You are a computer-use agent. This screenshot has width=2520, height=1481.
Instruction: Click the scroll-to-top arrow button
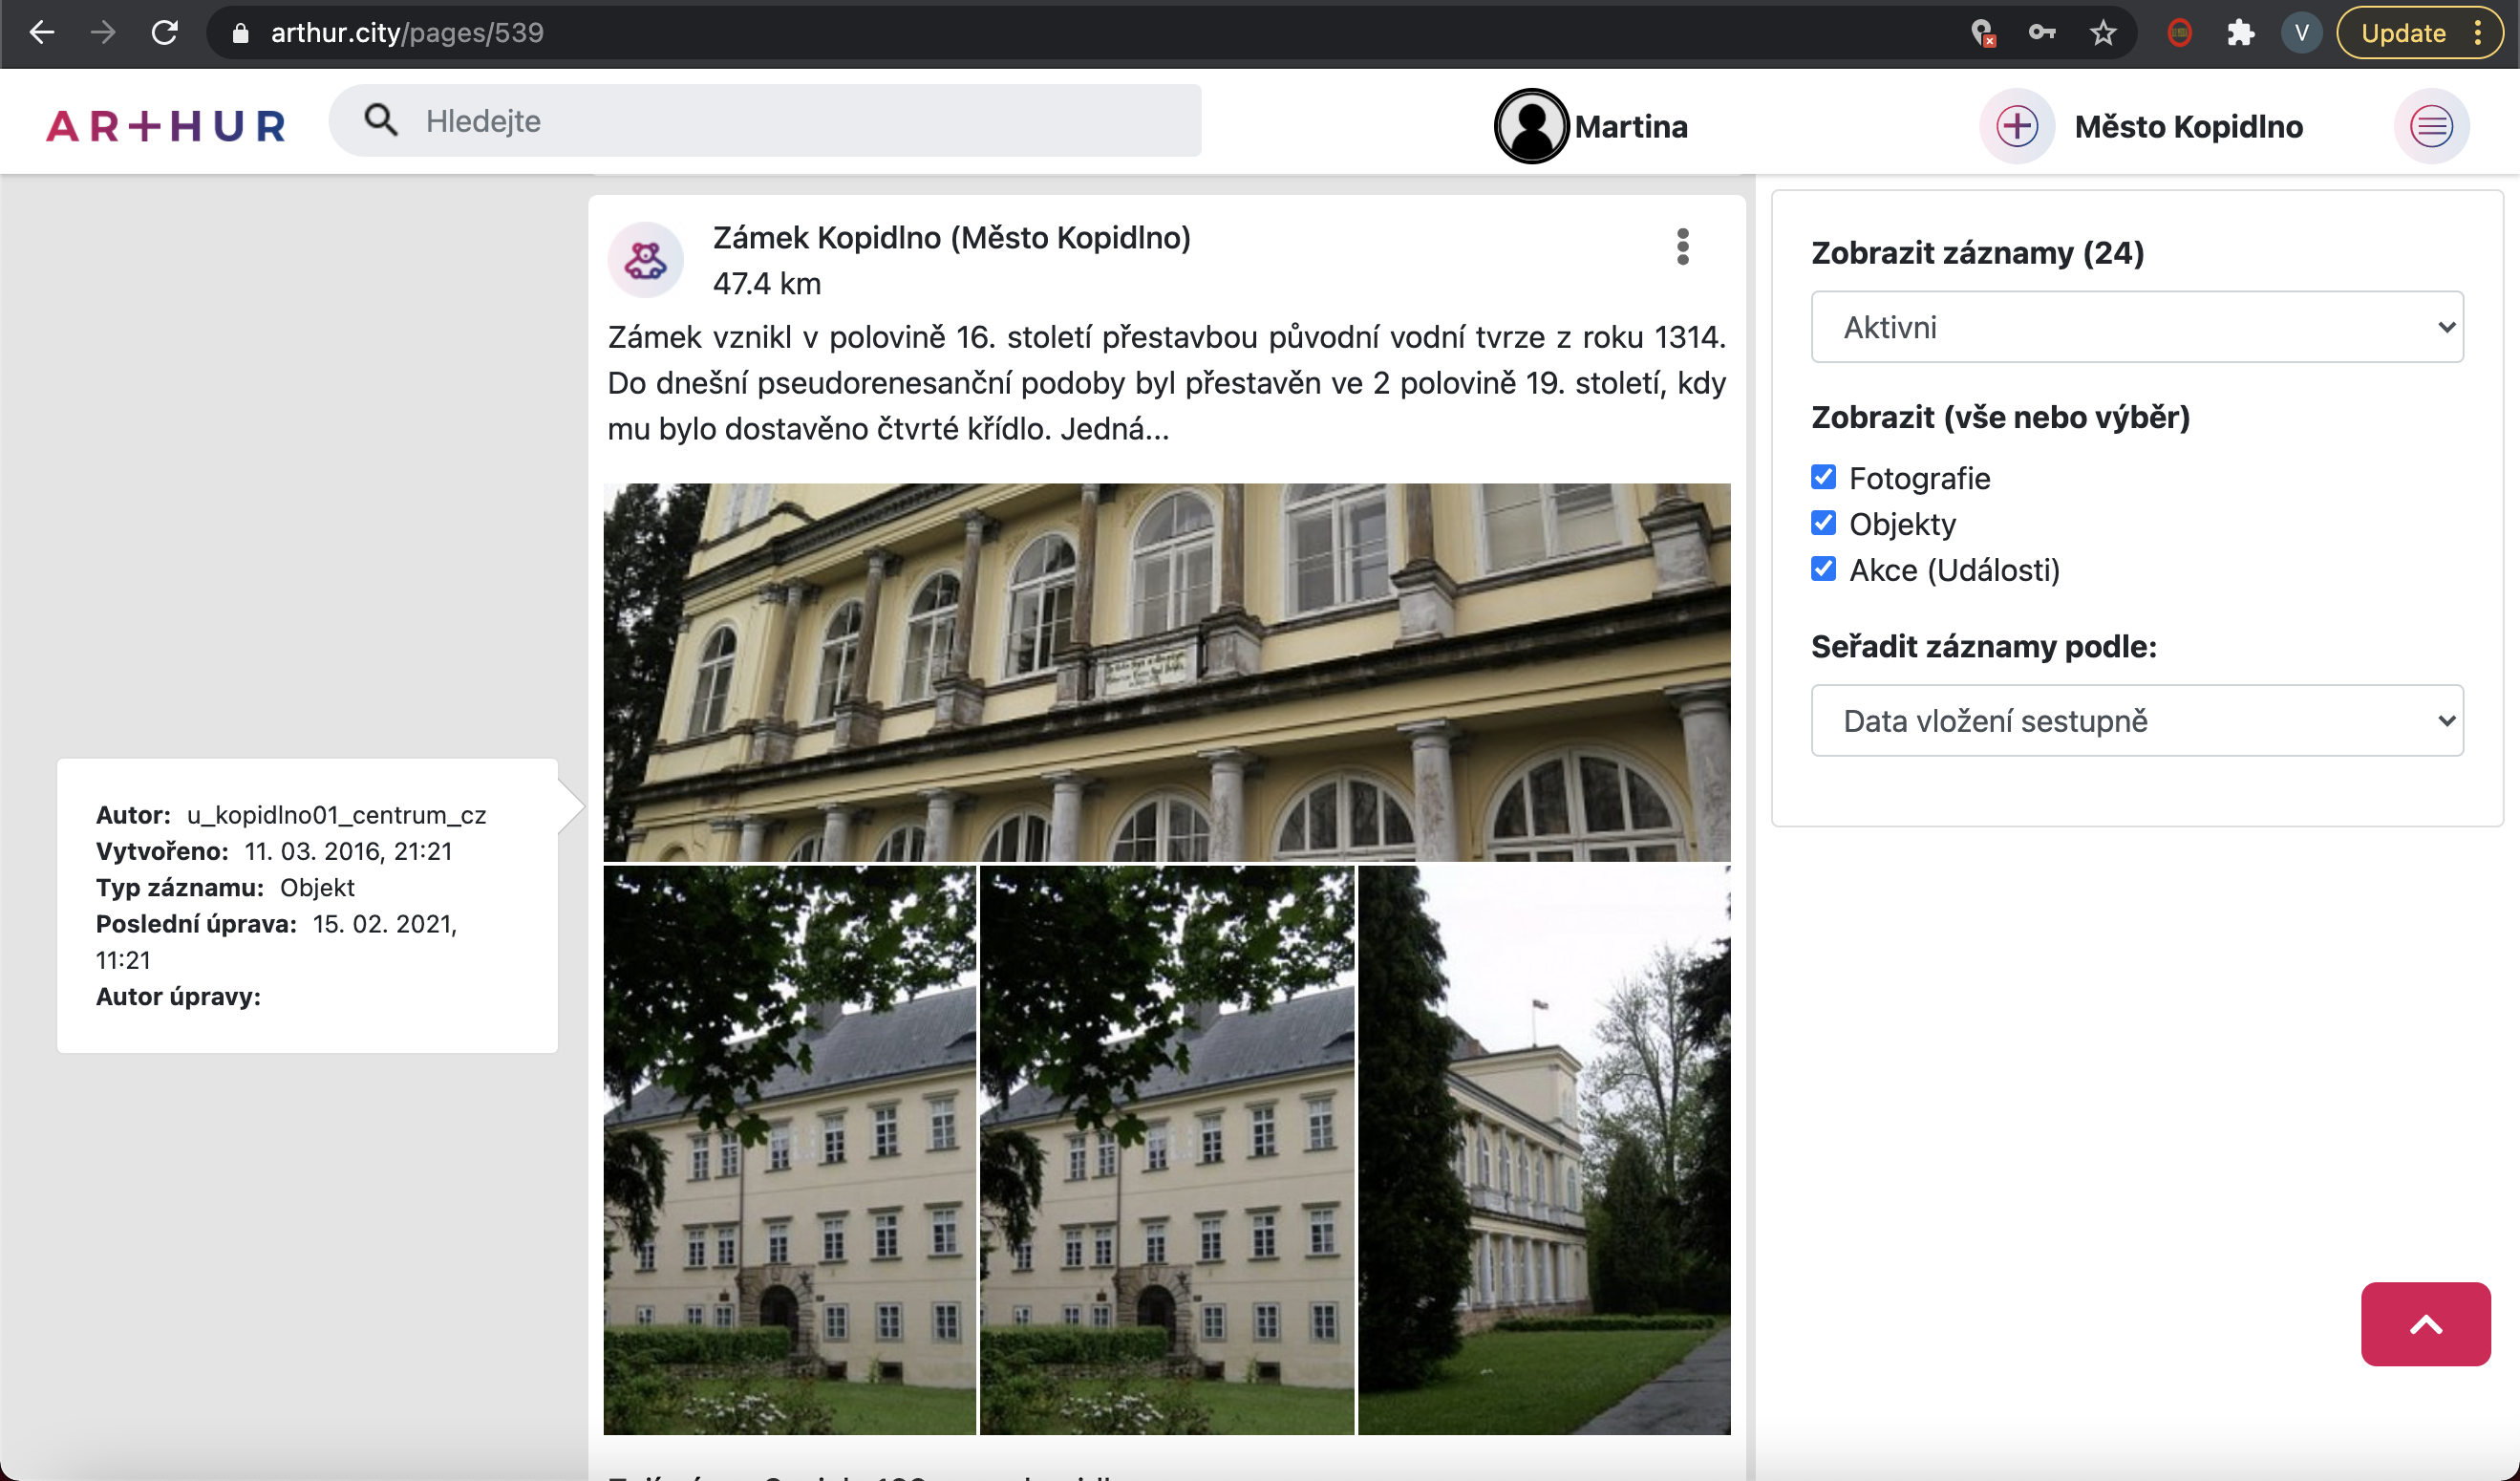pyautogui.click(x=2425, y=1324)
